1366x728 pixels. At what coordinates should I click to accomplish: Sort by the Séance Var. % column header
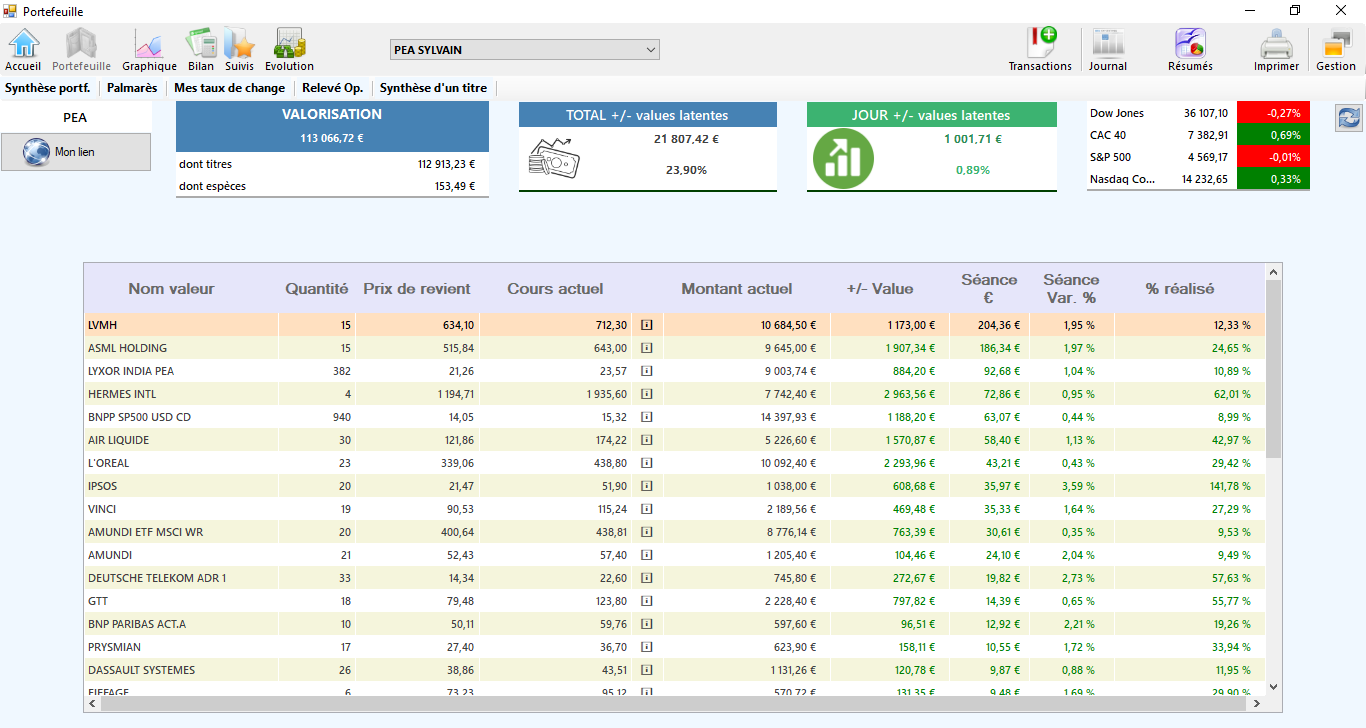point(1071,289)
